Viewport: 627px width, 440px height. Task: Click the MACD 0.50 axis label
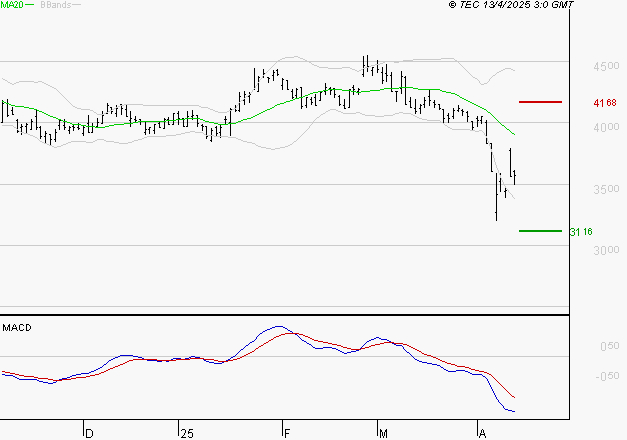point(609,346)
